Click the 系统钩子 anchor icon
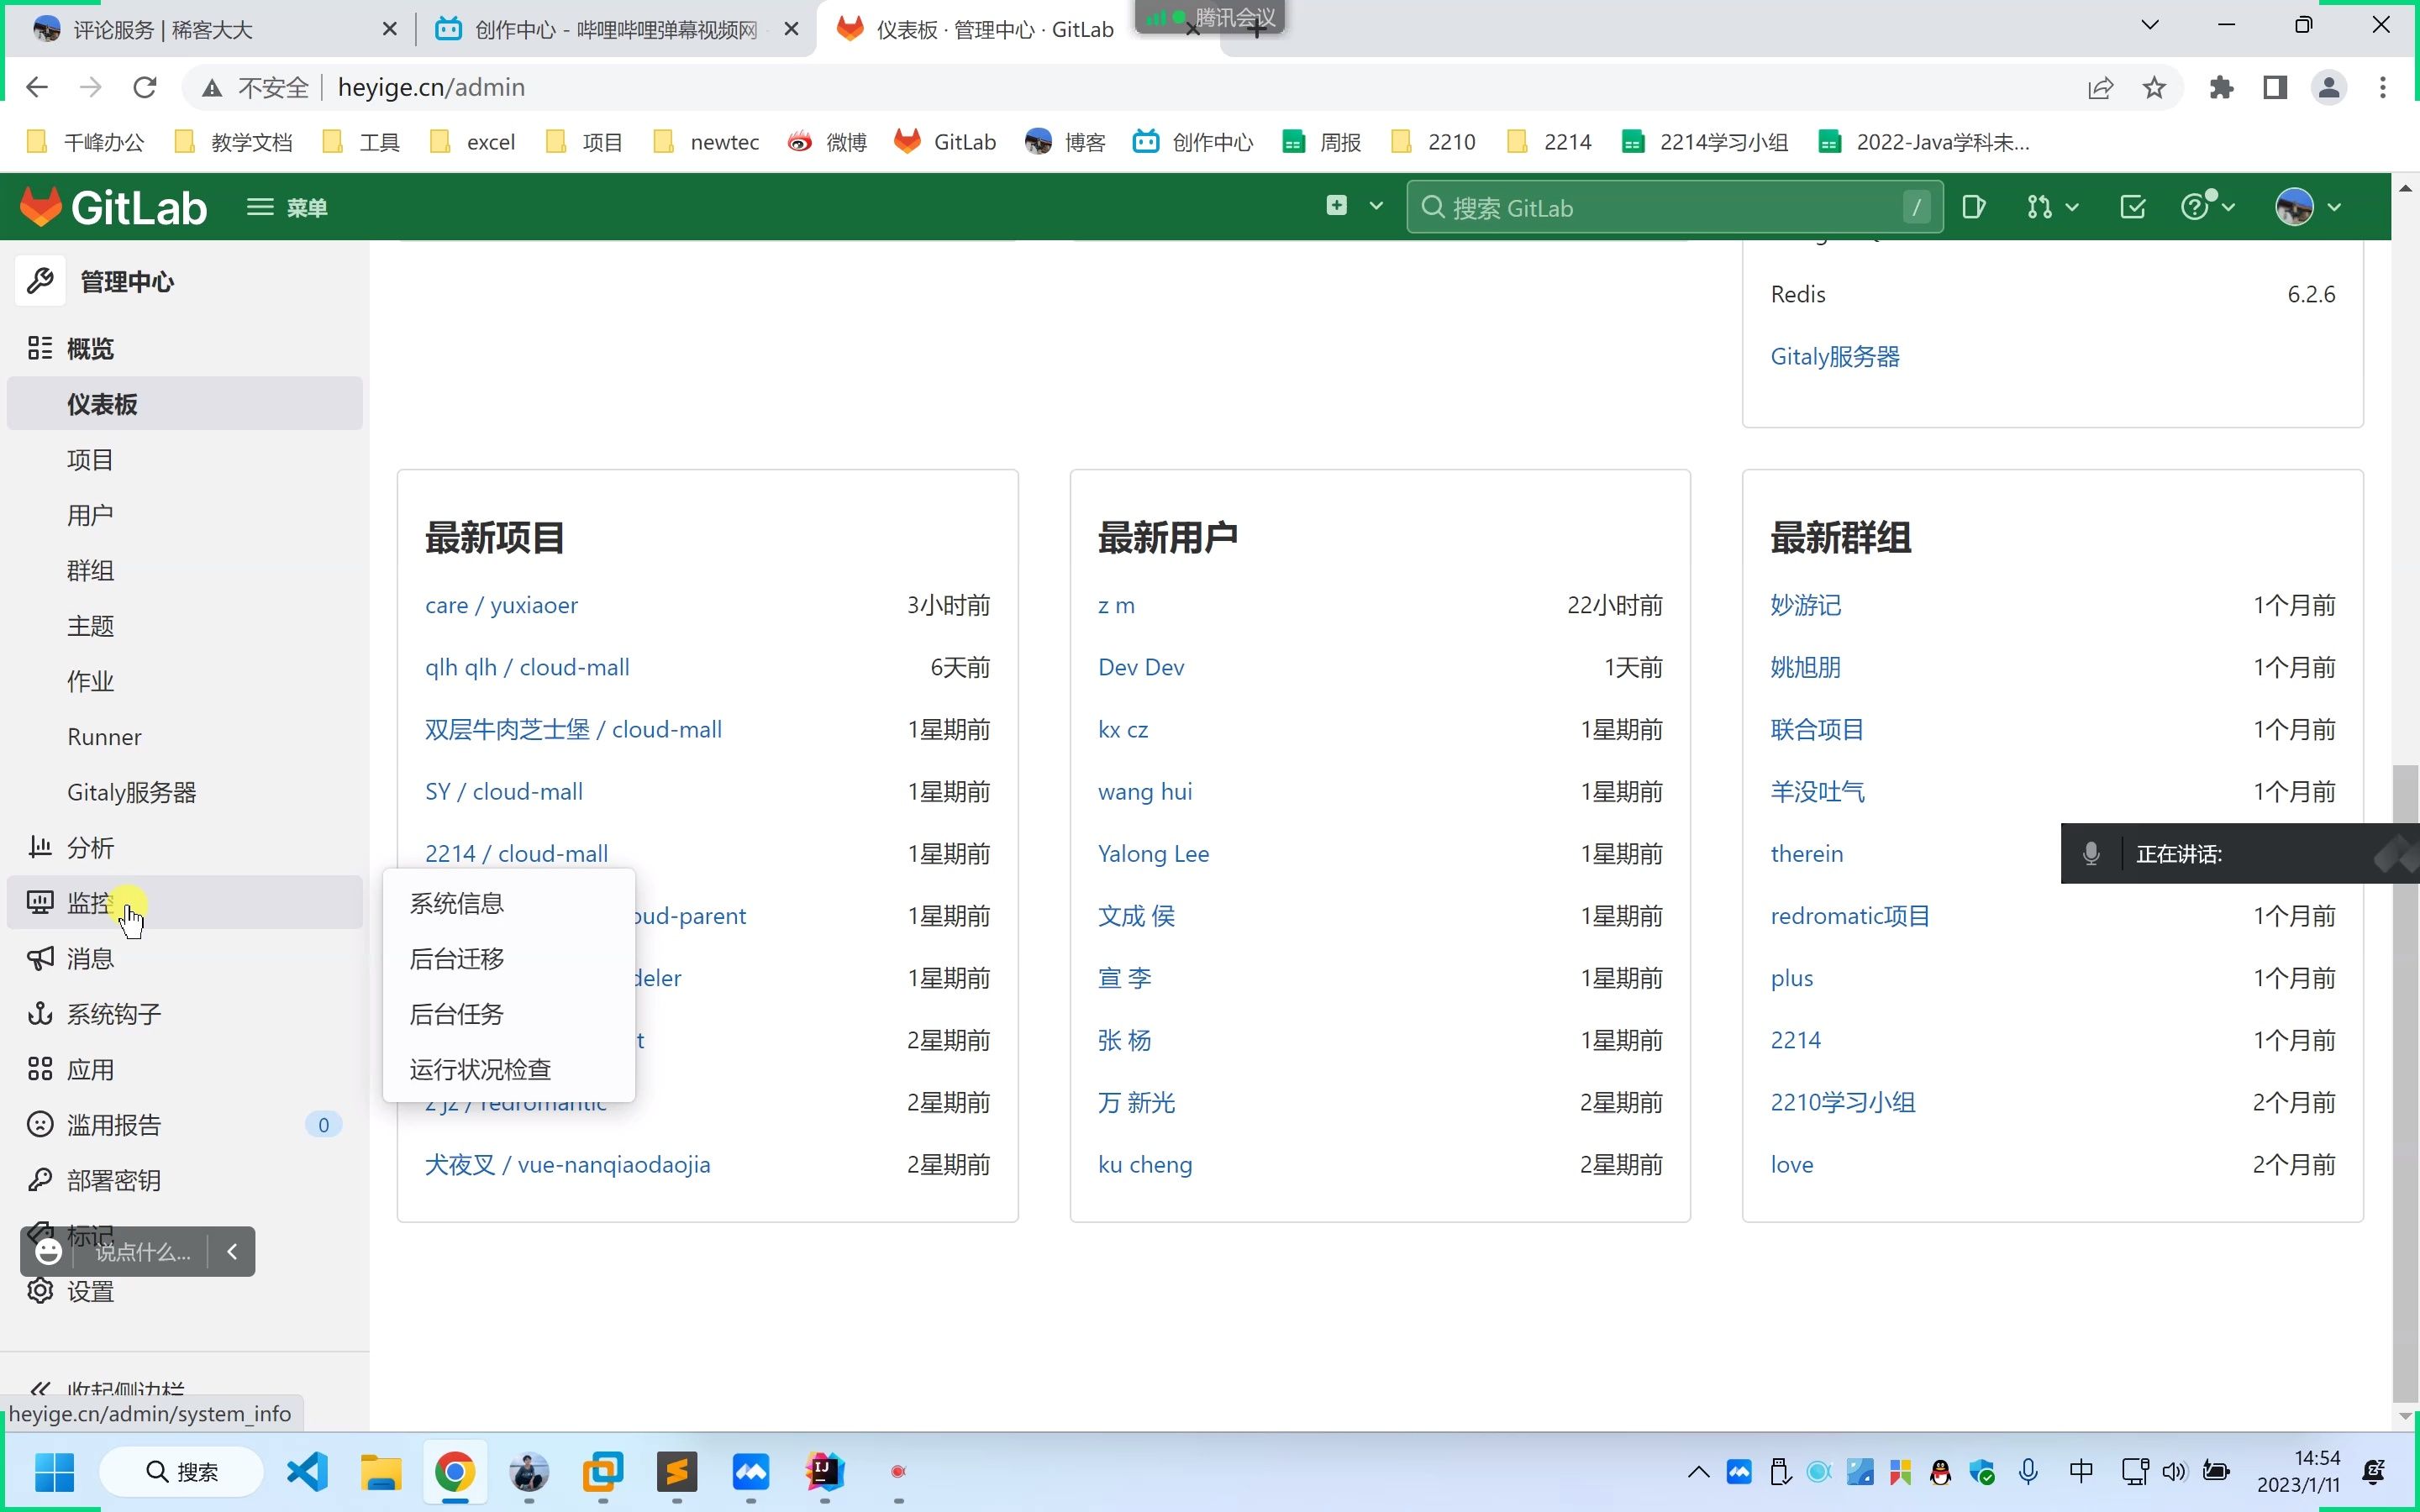This screenshot has height=1512, width=2420. 40,1013
